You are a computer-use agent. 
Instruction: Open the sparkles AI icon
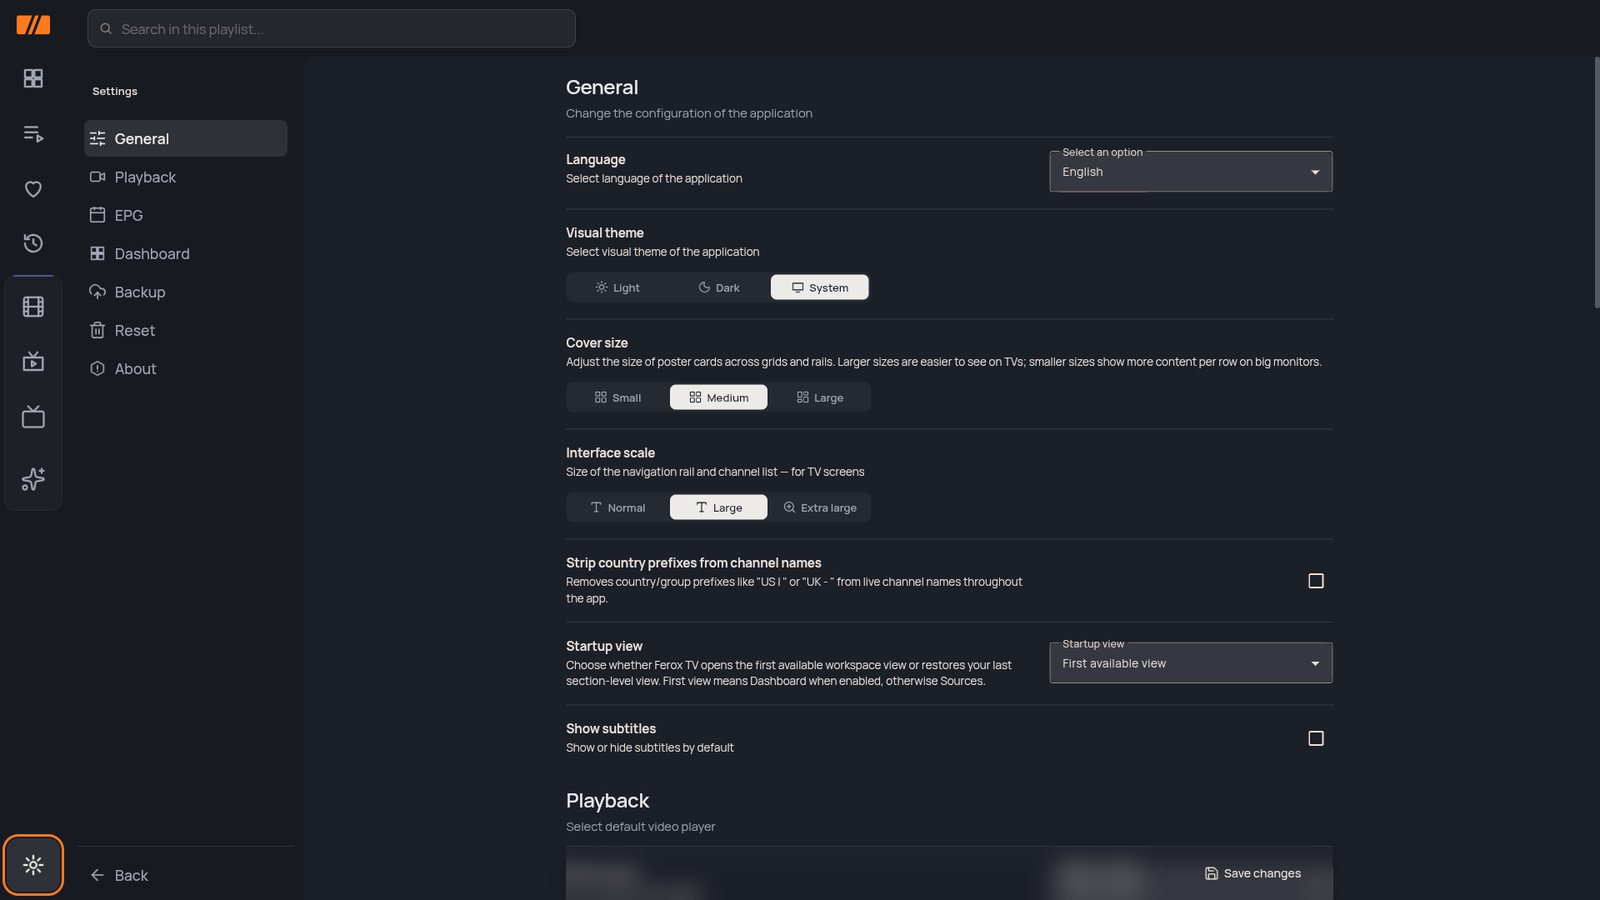click(x=33, y=479)
